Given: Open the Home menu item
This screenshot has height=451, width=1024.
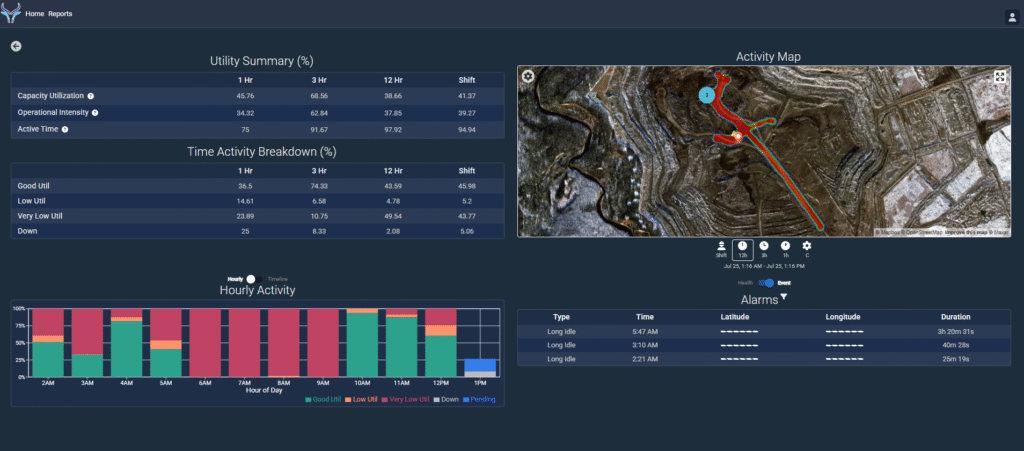Looking at the screenshot, I should coord(34,14).
